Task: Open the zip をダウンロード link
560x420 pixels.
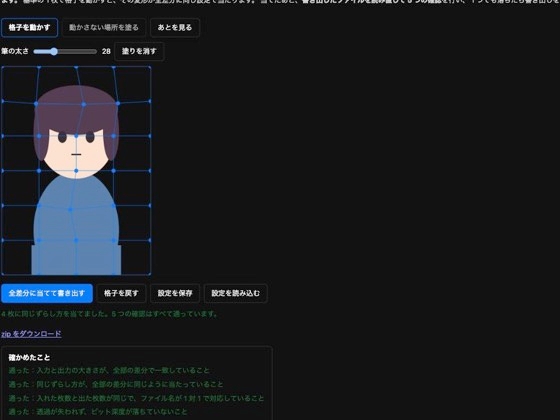Action: coord(31,334)
